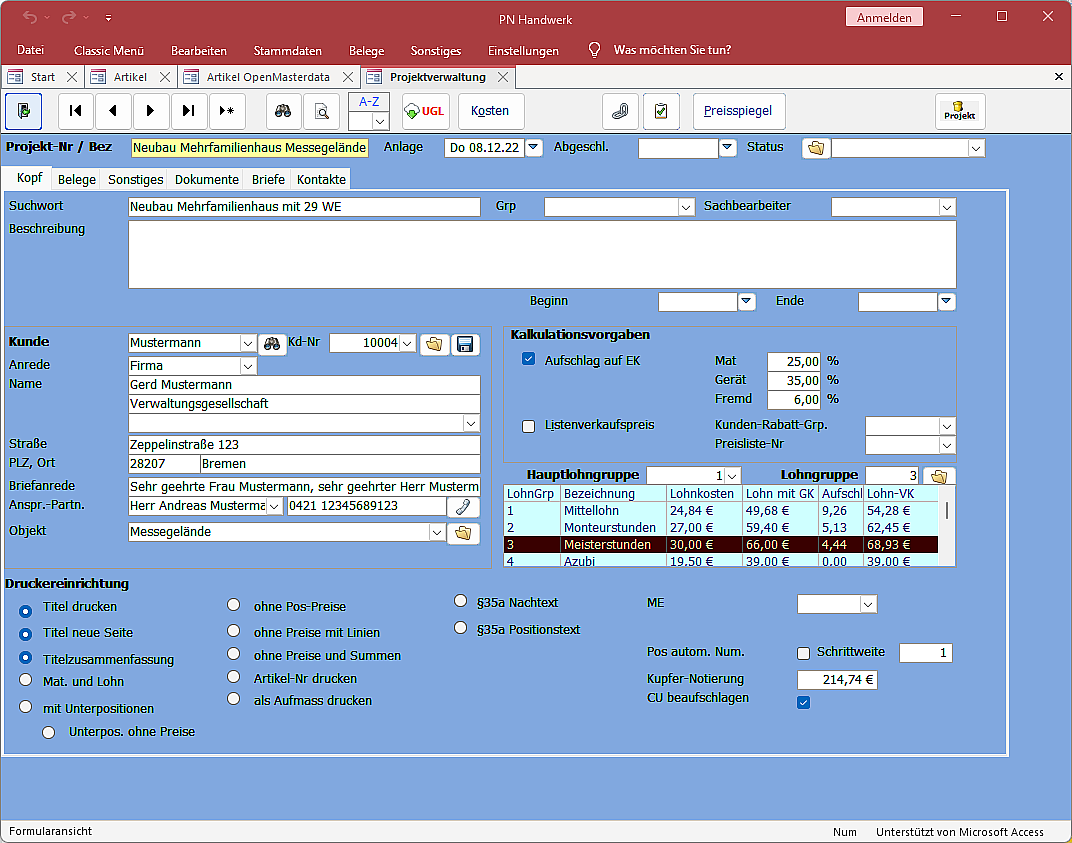Click the exit door icon in toolbar

pyautogui.click(x=24, y=111)
